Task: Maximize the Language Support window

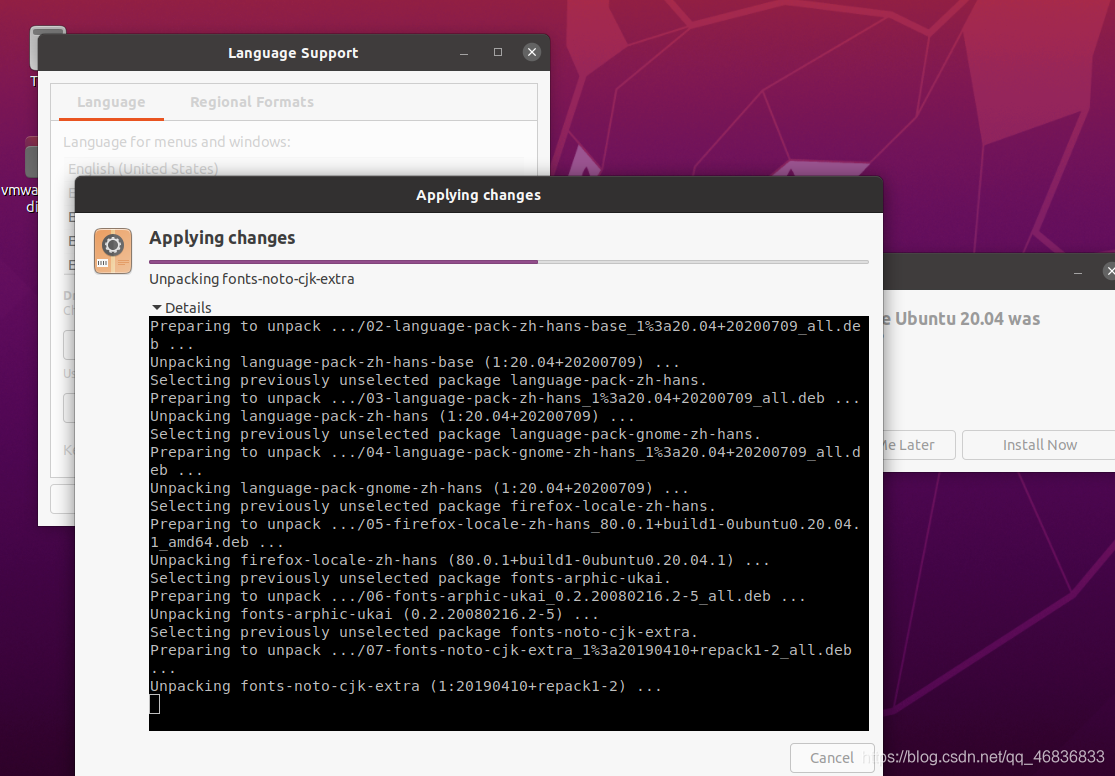Action: click(498, 52)
